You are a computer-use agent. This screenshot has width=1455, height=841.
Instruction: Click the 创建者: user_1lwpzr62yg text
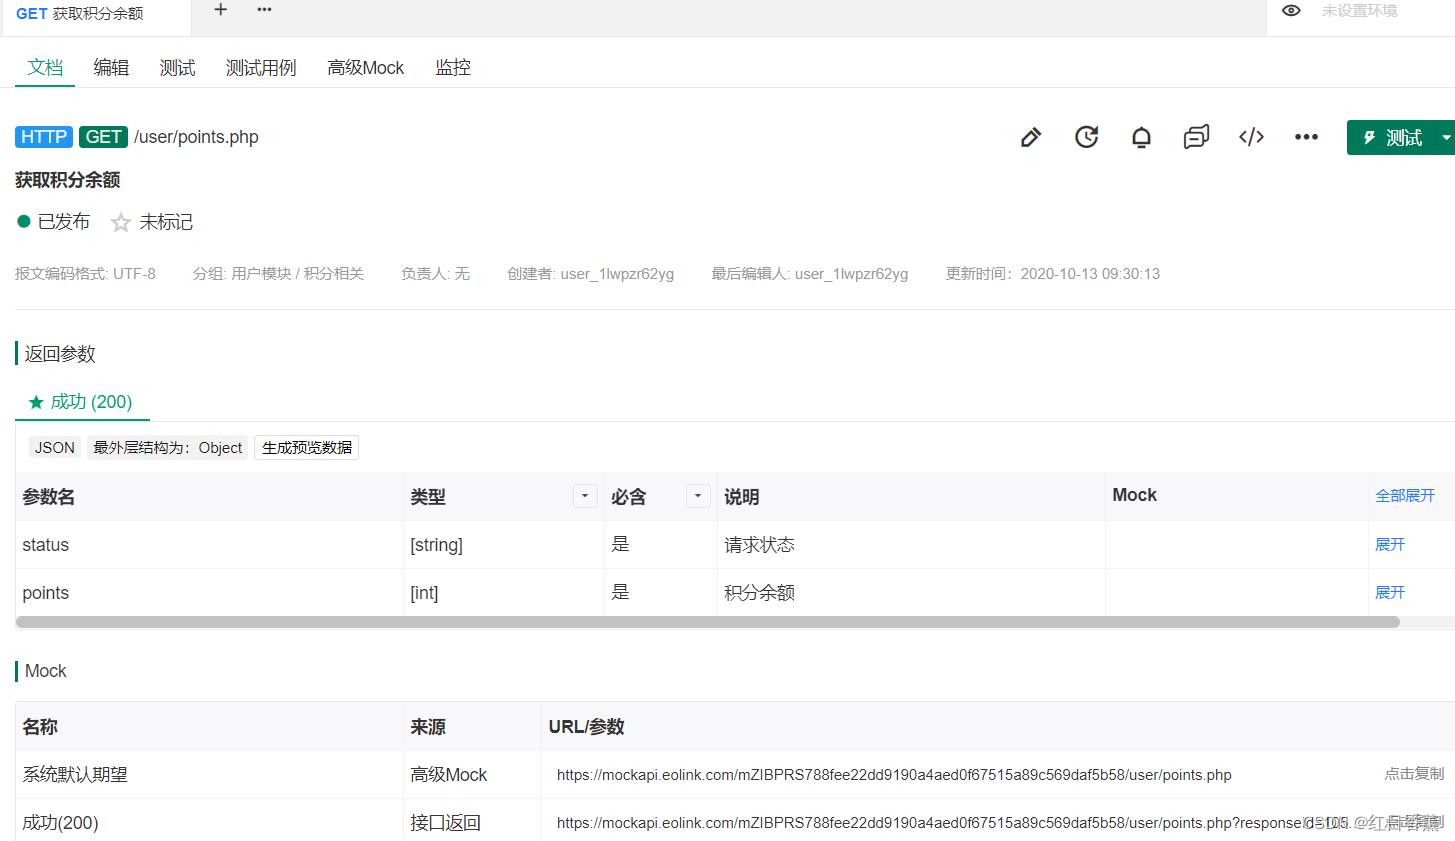[x=590, y=274]
